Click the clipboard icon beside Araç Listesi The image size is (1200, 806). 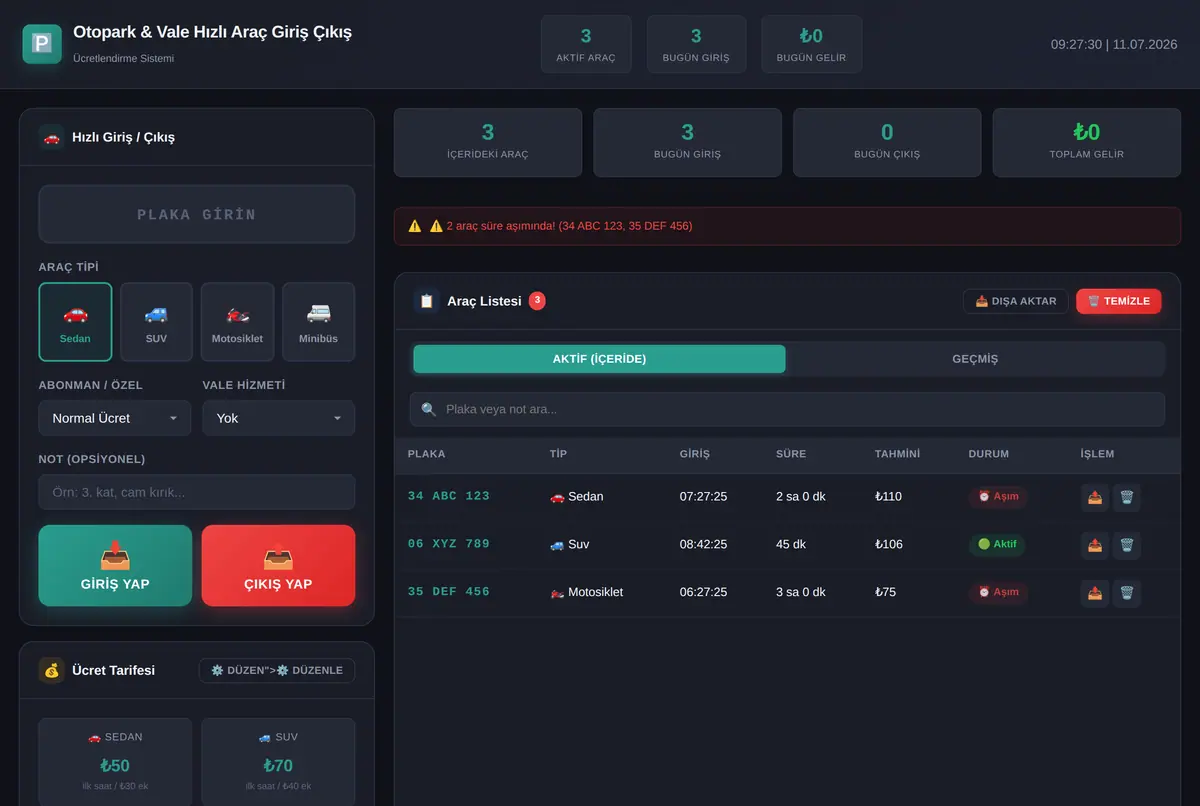[426, 301]
